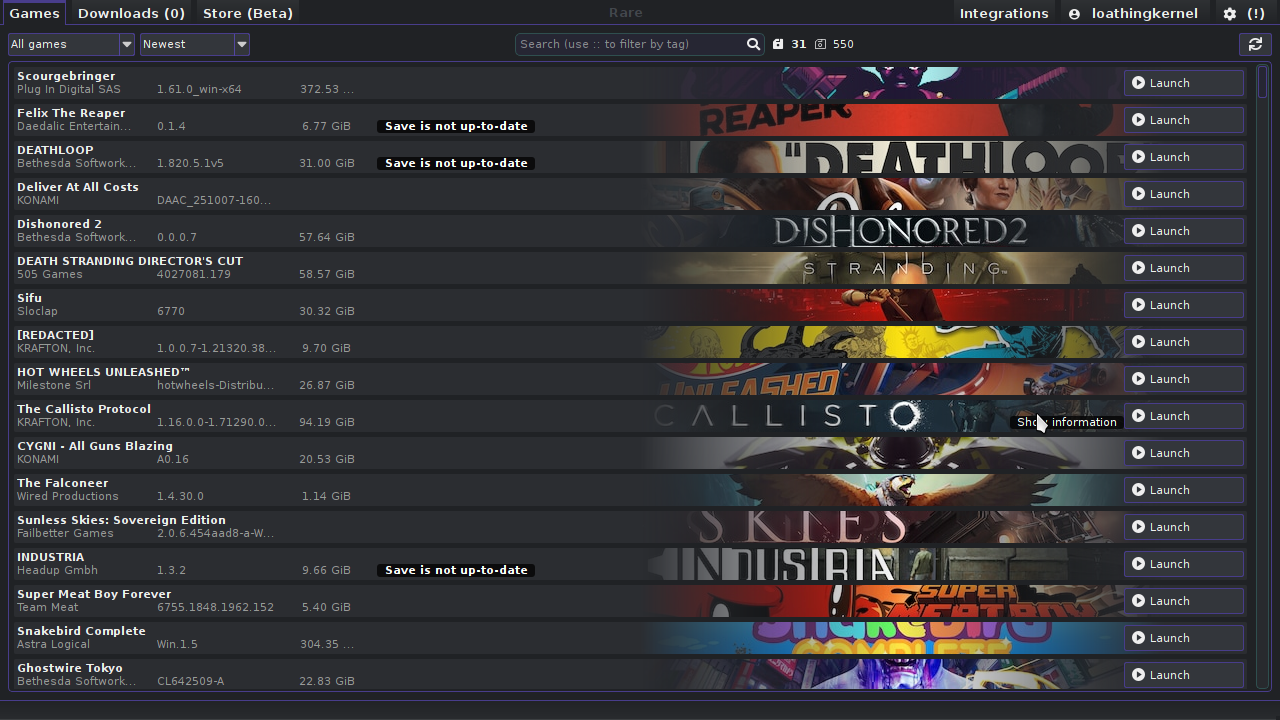
Task: Launch Felix The Reaper
Action: pyautogui.click(x=1184, y=120)
